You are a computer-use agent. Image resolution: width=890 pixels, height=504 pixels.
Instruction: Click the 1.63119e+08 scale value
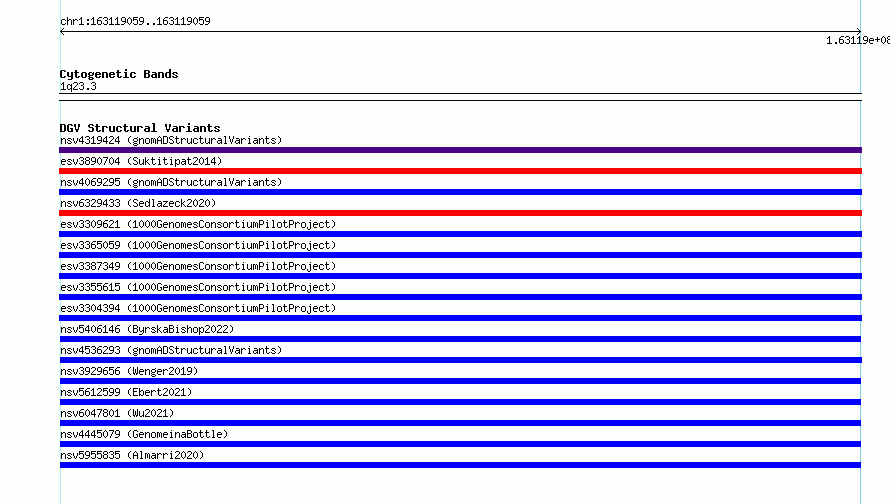click(x=858, y=40)
